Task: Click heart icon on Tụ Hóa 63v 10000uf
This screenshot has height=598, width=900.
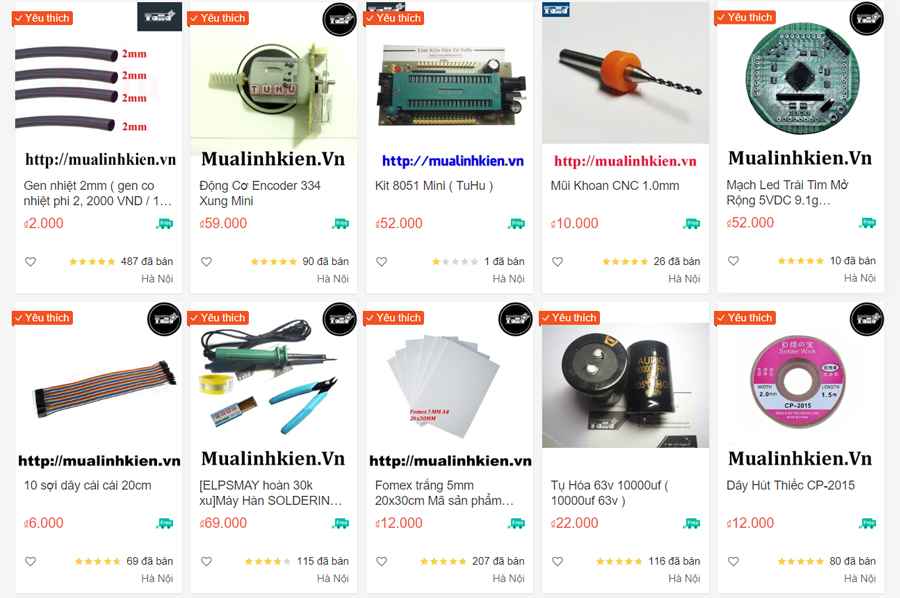Action: point(557,561)
